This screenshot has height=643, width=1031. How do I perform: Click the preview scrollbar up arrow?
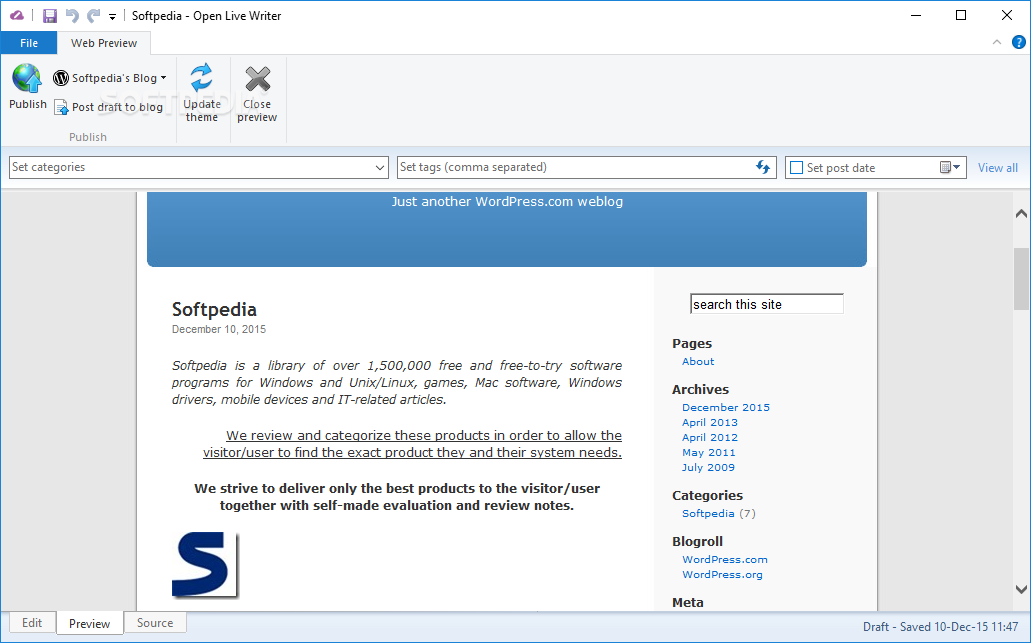[1021, 214]
